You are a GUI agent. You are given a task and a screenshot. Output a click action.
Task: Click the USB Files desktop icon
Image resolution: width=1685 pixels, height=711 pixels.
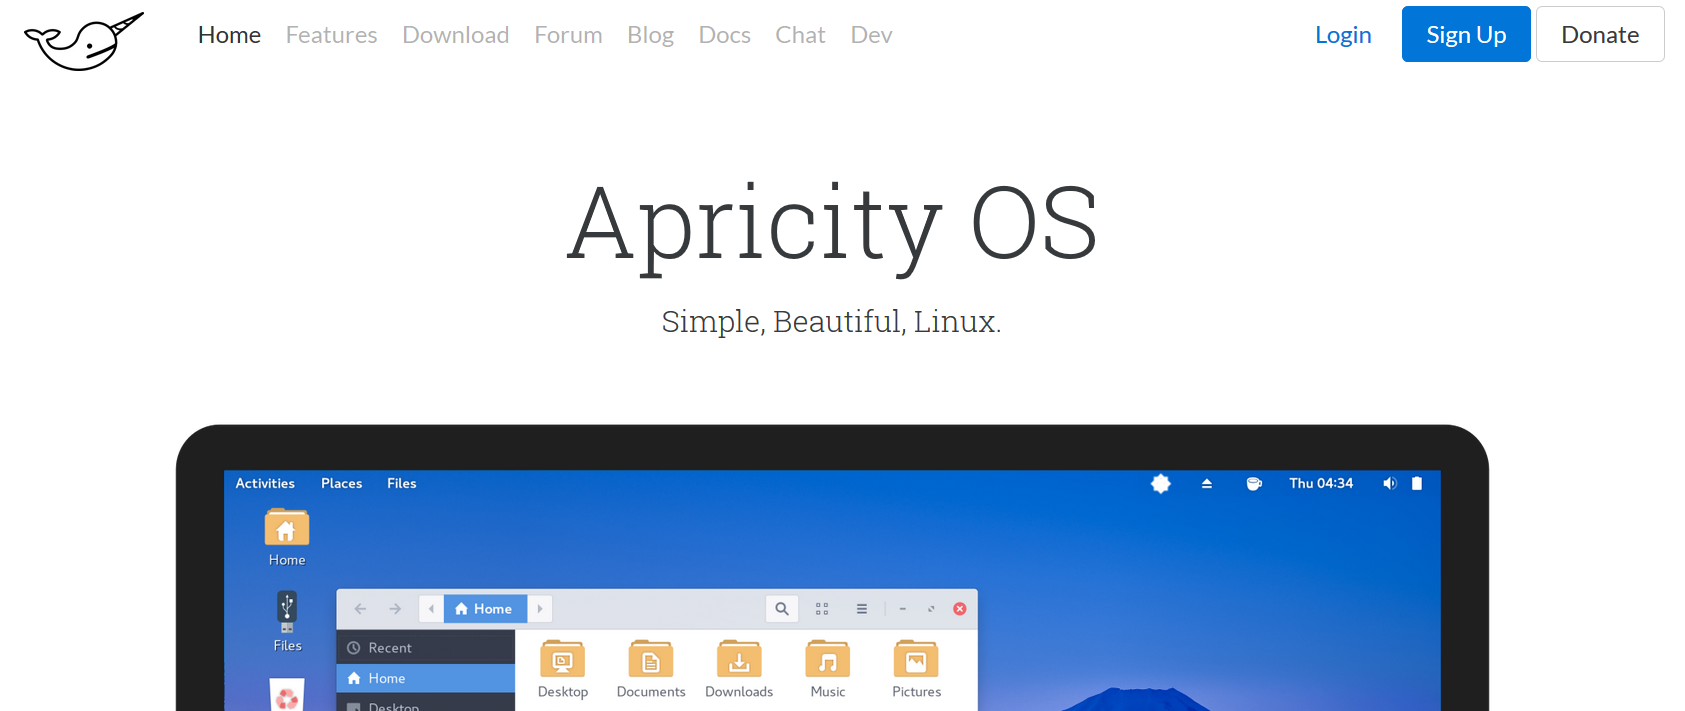(x=287, y=612)
